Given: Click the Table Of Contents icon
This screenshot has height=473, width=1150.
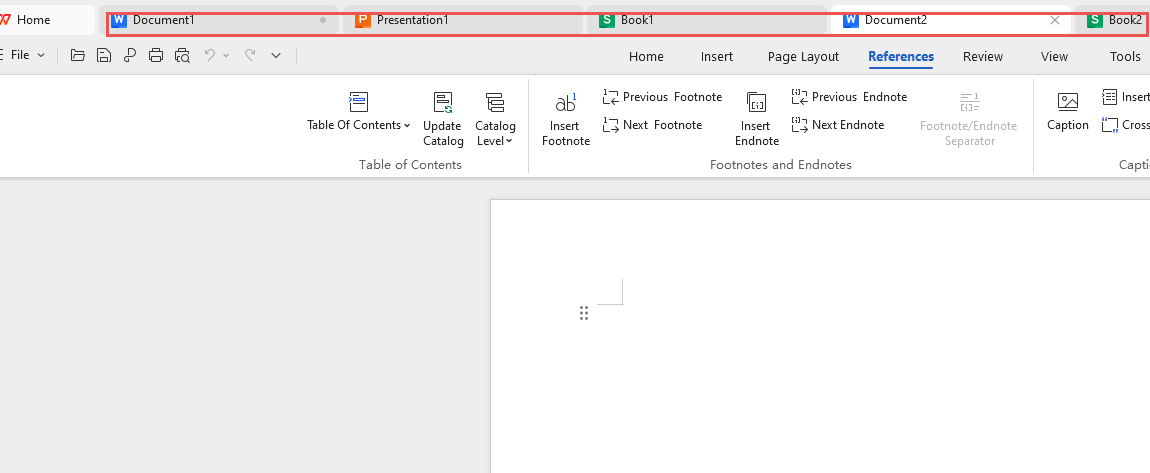Looking at the screenshot, I should (x=359, y=101).
